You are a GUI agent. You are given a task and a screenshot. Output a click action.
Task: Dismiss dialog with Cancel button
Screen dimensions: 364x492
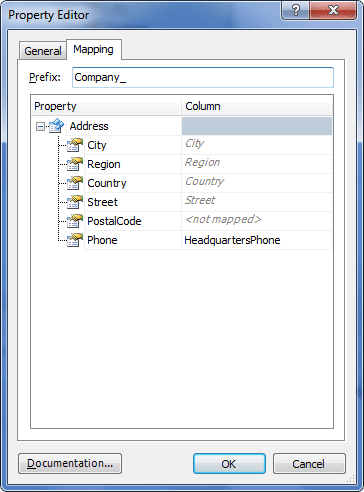(x=309, y=463)
